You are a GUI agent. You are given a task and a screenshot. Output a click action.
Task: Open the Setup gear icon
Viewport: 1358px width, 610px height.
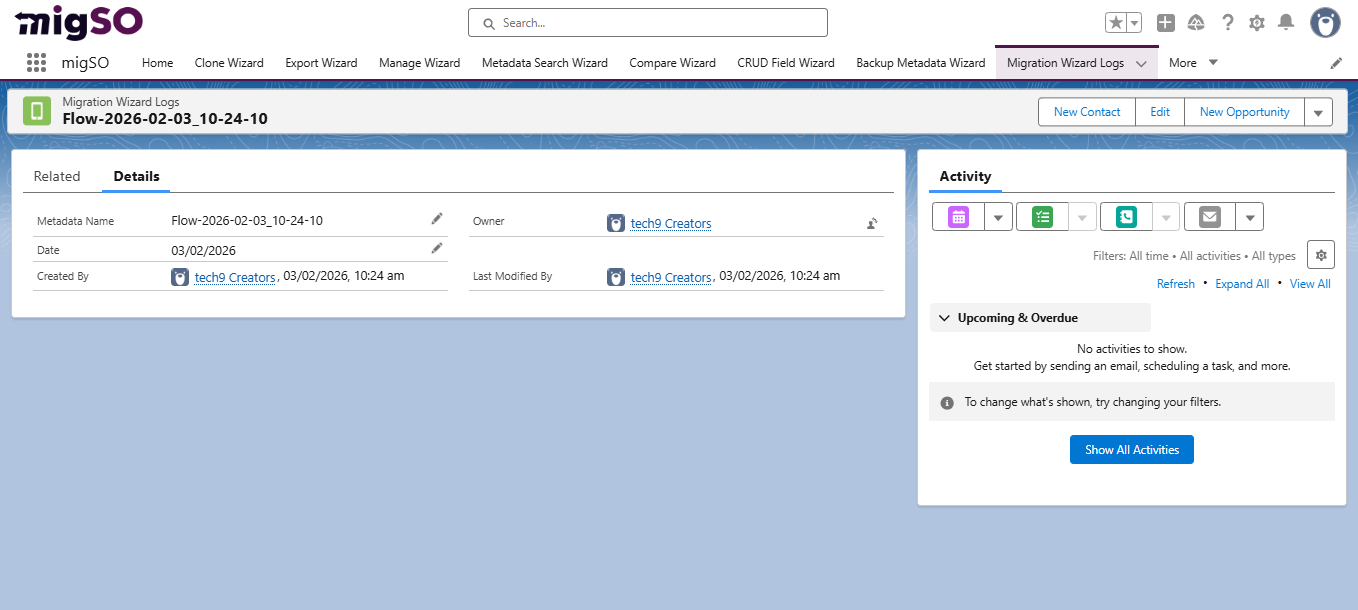pyautogui.click(x=1257, y=22)
